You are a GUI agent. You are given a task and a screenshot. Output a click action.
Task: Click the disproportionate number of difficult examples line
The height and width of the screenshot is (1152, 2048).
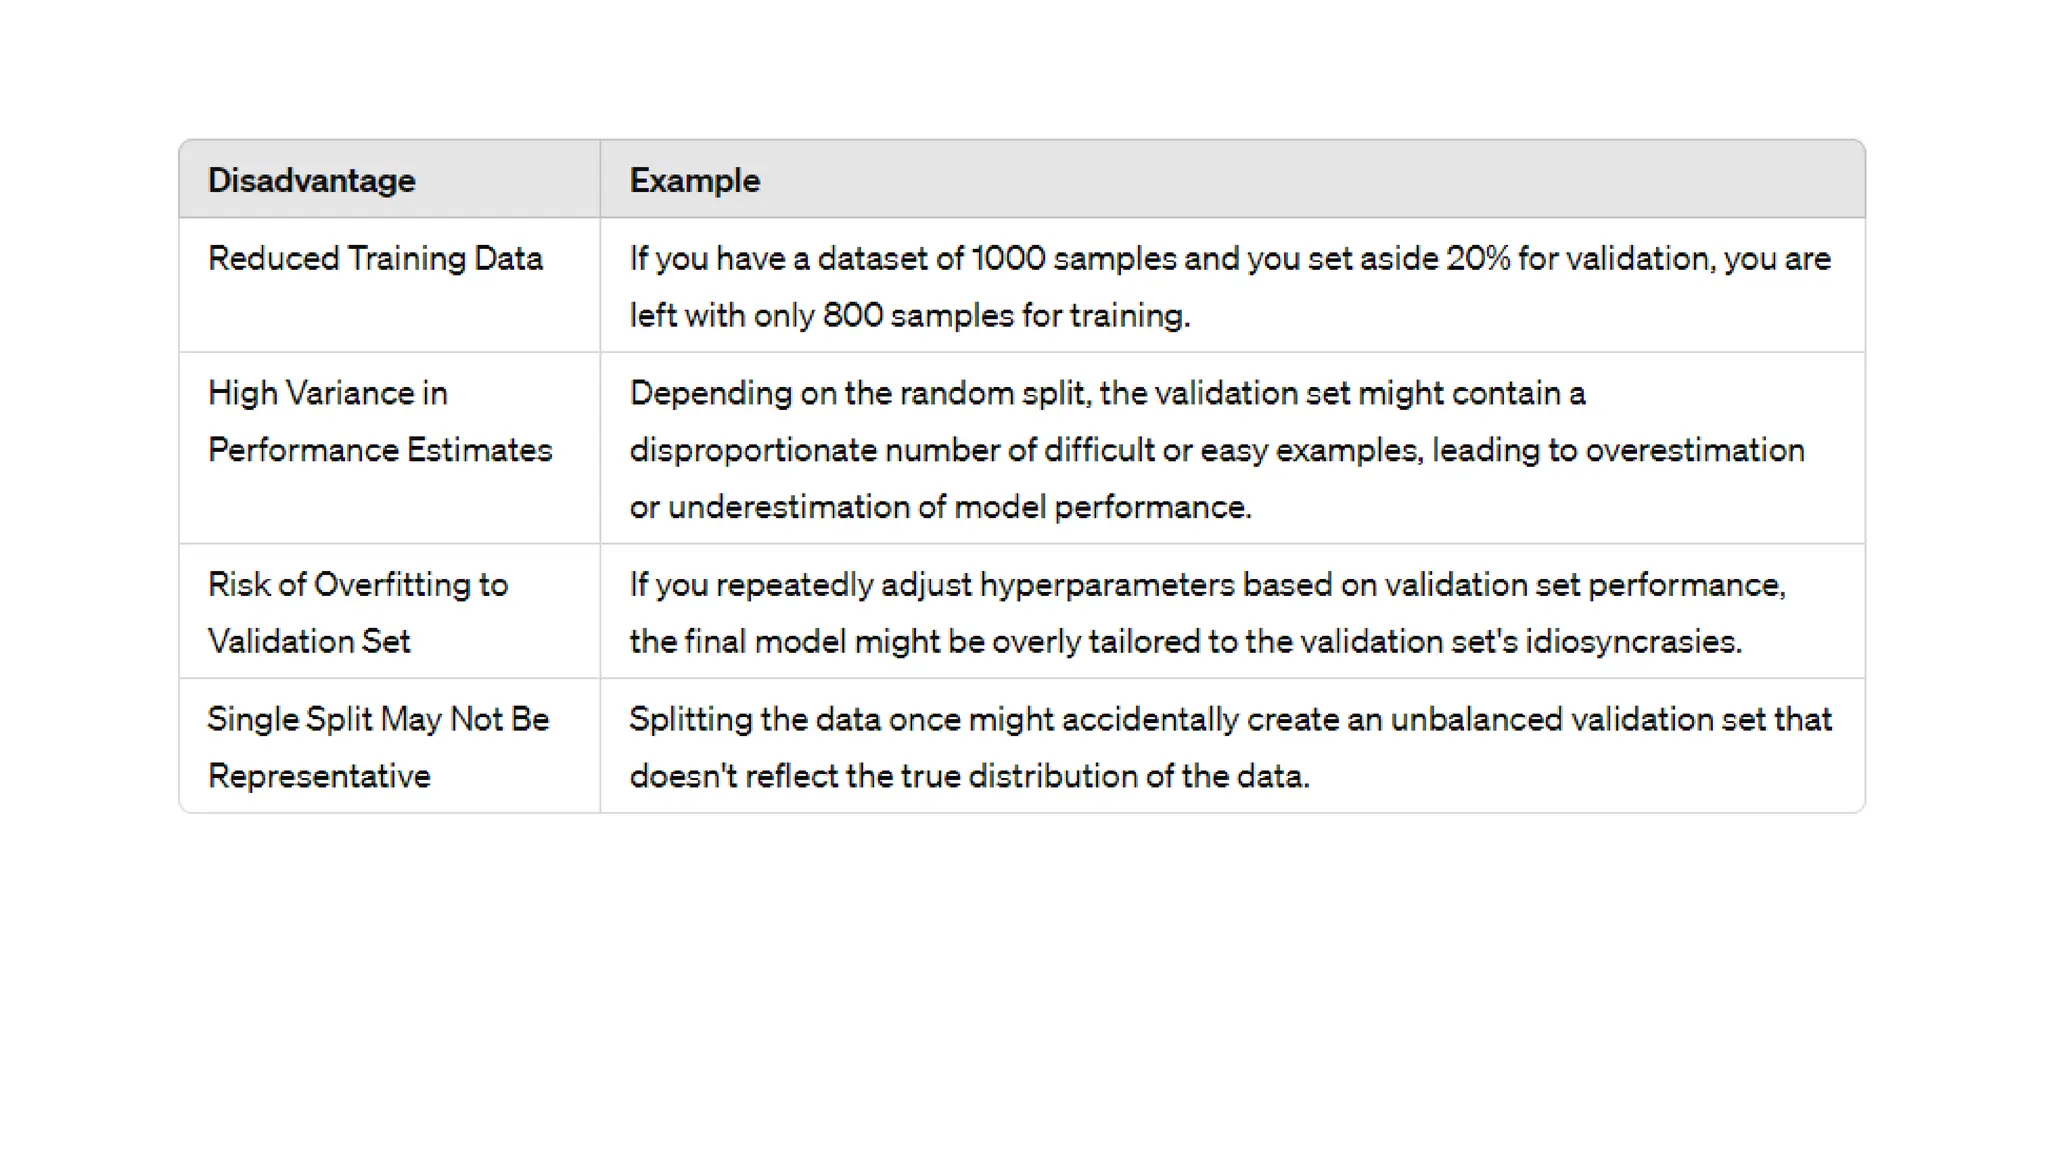click(1216, 450)
